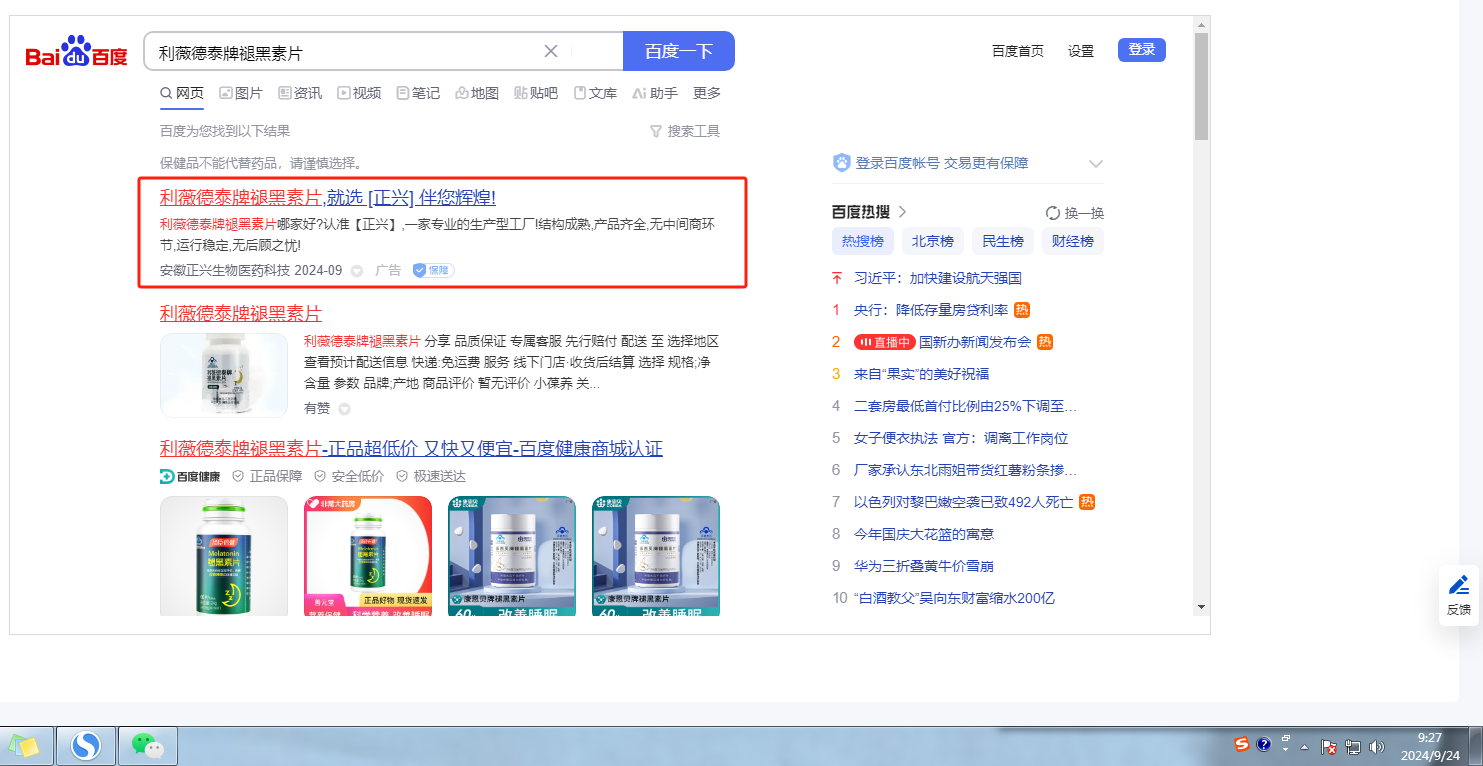Click the top arrow icon beside 习近平 headline
The height and width of the screenshot is (766, 1483).
click(837, 278)
